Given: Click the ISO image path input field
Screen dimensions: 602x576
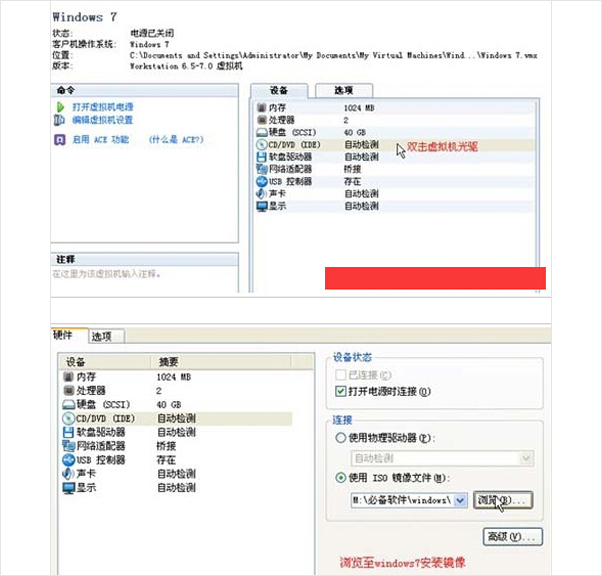Looking at the screenshot, I should (403, 500).
